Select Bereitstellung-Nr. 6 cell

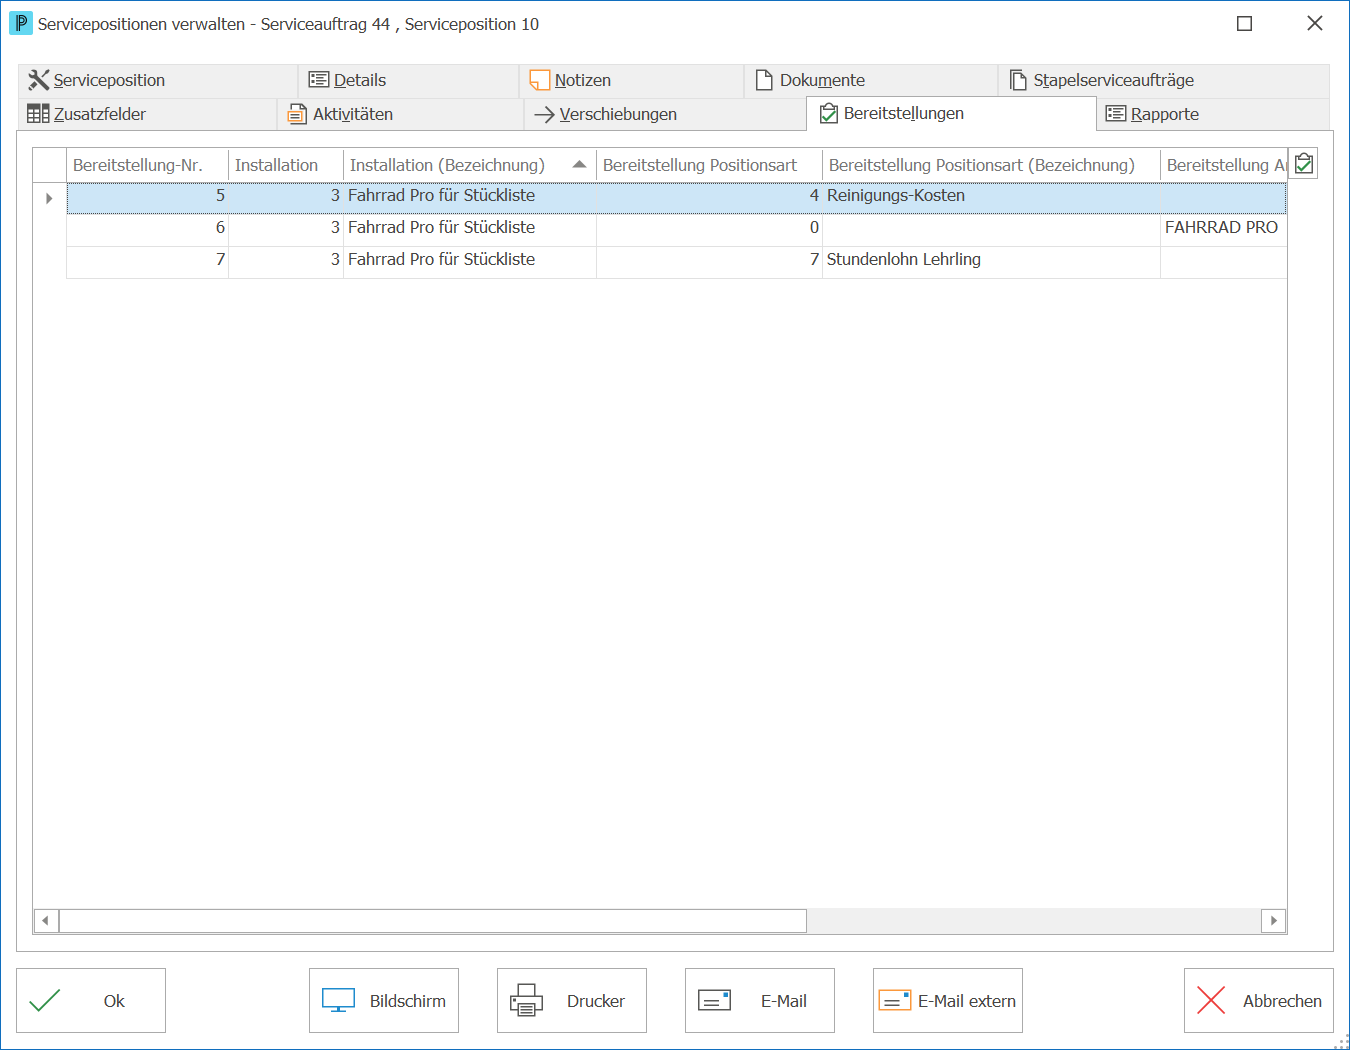pos(147,228)
